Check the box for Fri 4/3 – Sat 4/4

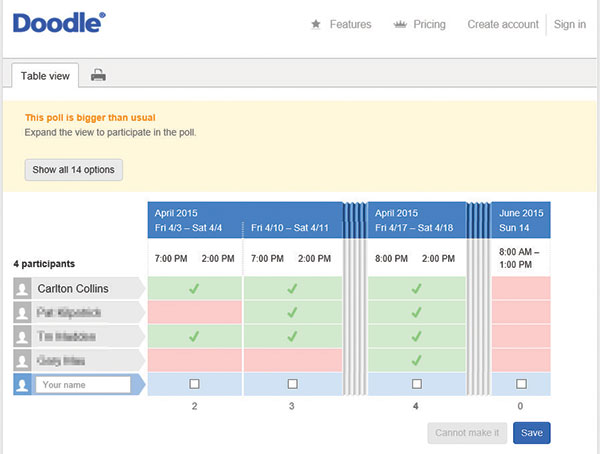(194, 384)
